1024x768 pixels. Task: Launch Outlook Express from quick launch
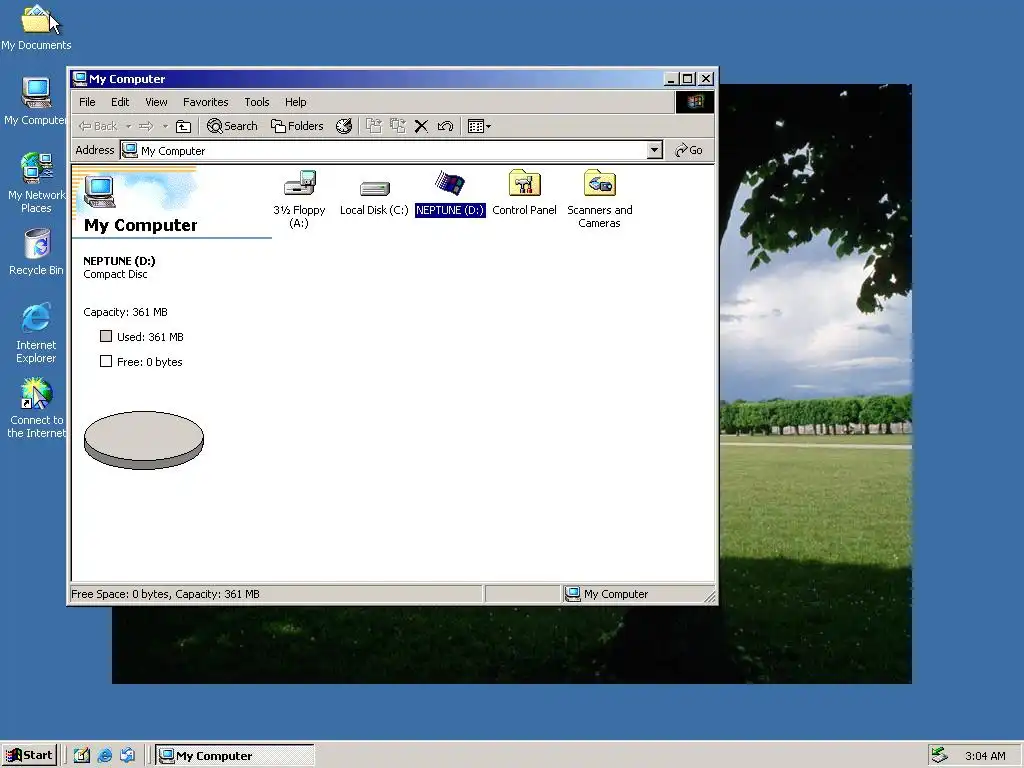click(x=127, y=756)
